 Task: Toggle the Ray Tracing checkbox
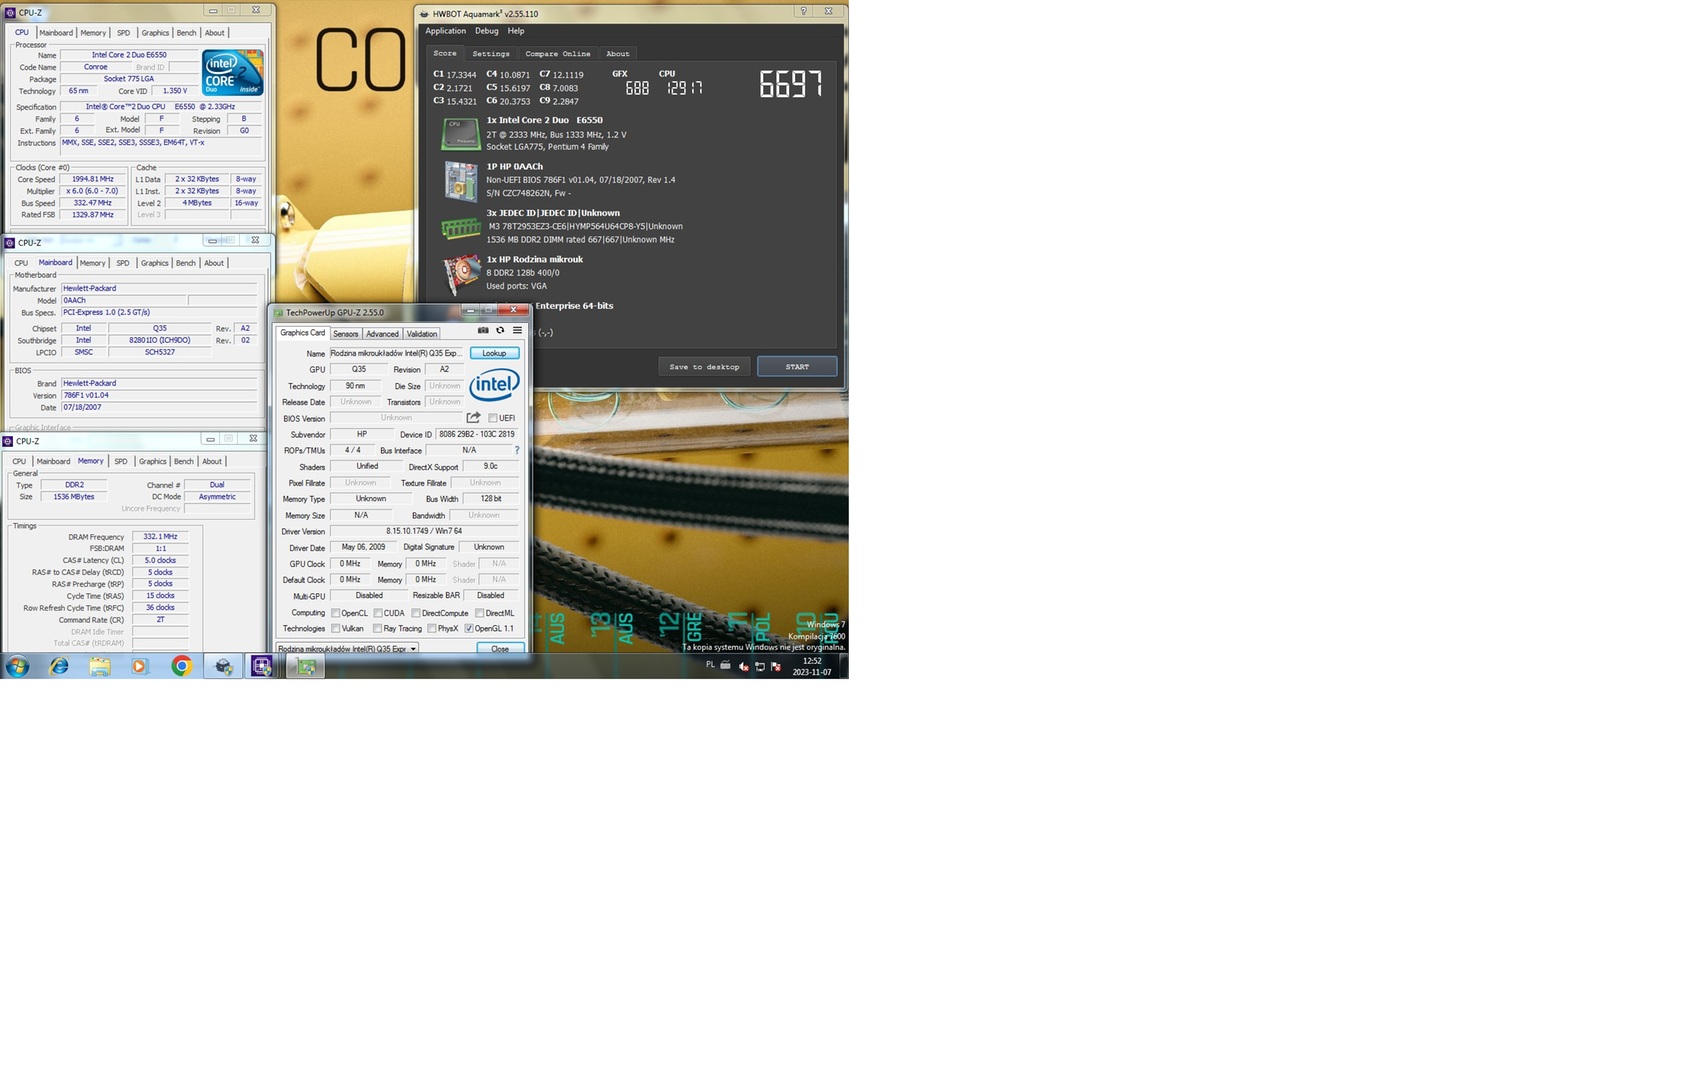click(x=378, y=629)
